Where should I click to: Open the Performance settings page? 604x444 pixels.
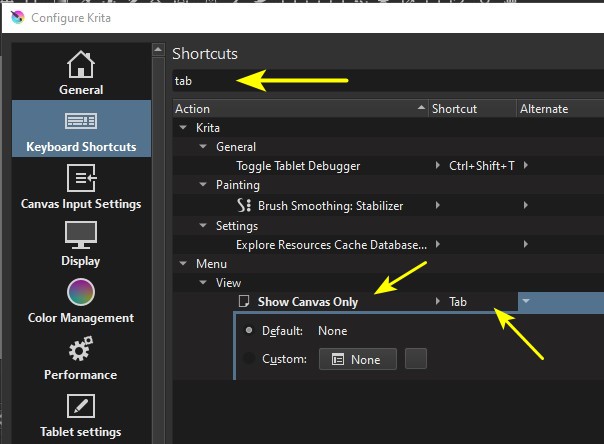click(x=81, y=357)
